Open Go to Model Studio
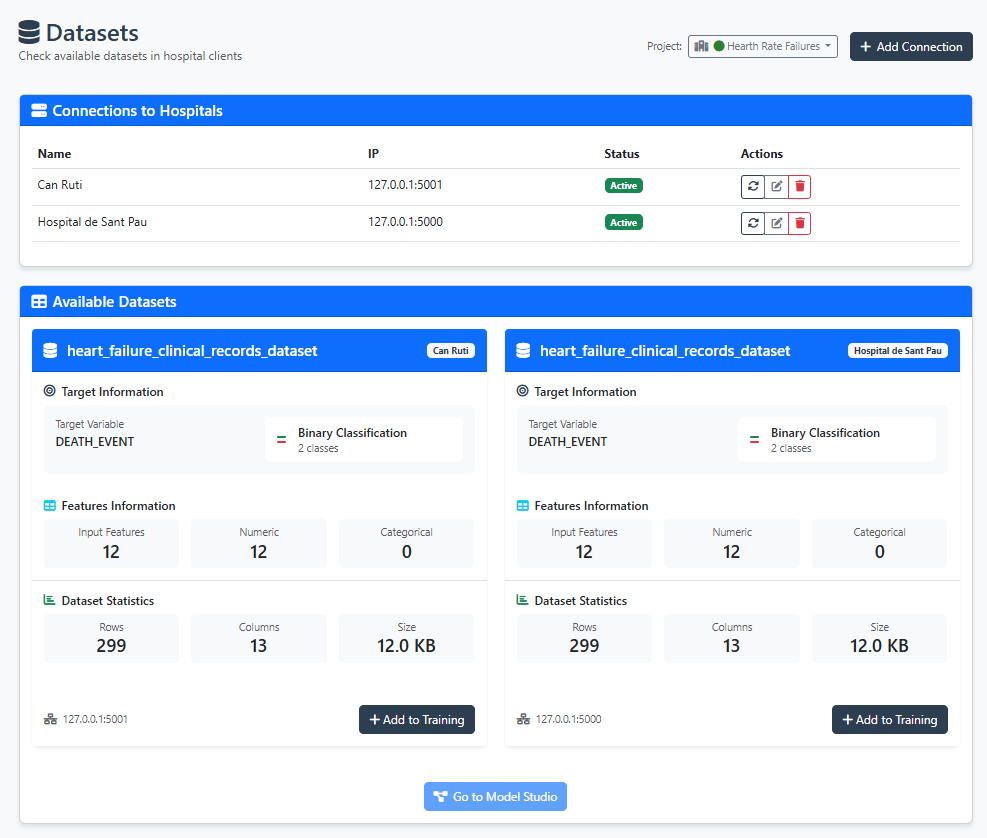Viewport: 987px width, 838px height. 495,796
